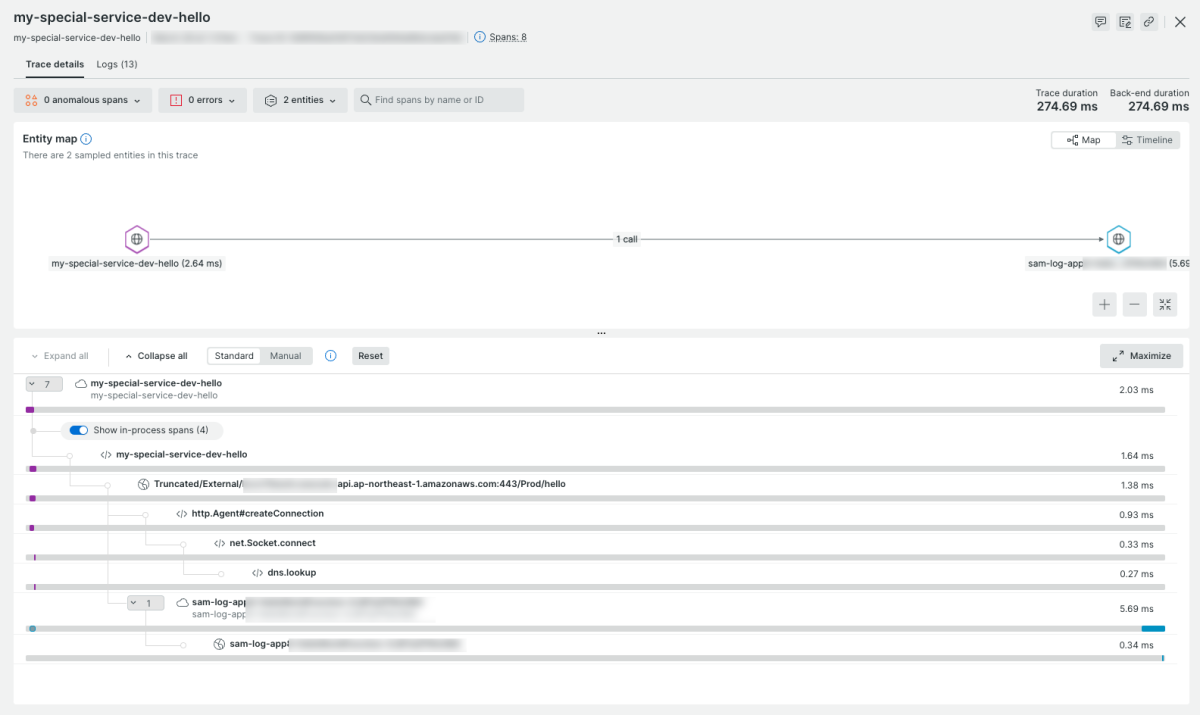
Task: Select the sam-log-app node in entity map
Action: coord(1119,239)
